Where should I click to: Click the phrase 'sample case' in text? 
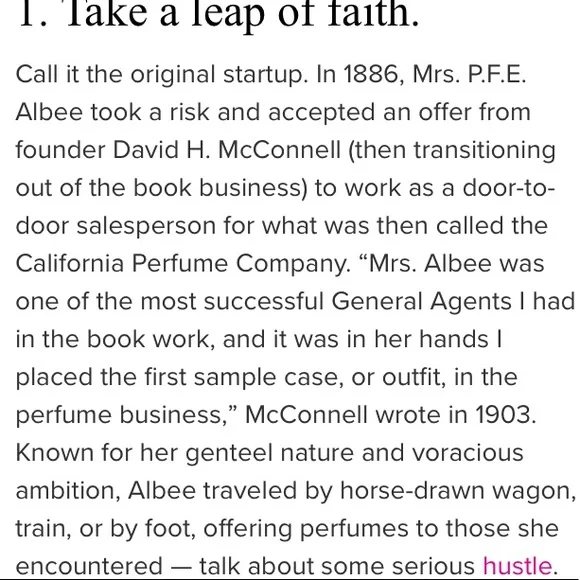268,377
